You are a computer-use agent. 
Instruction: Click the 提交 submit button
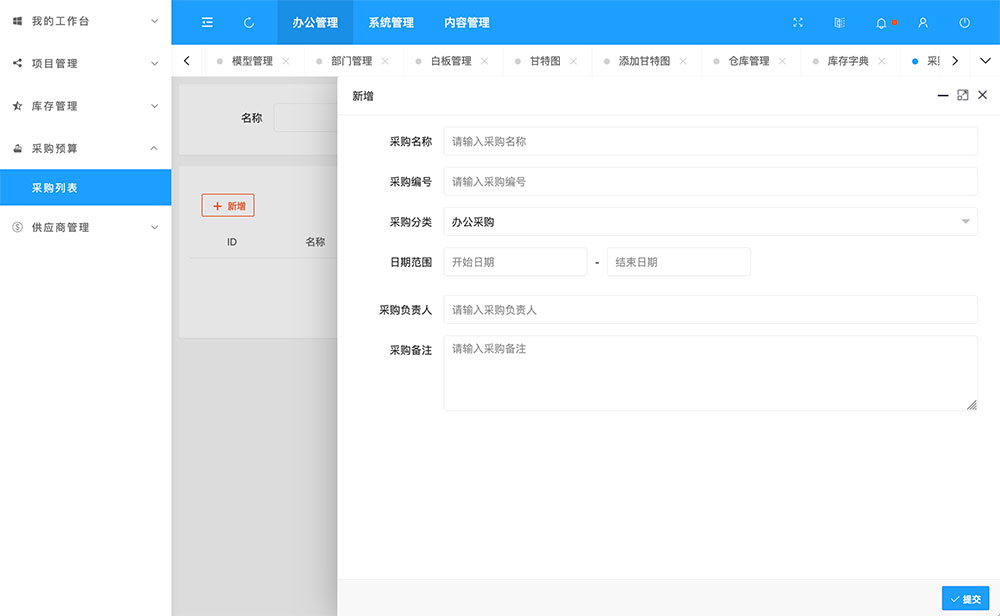click(x=965, y=599)
